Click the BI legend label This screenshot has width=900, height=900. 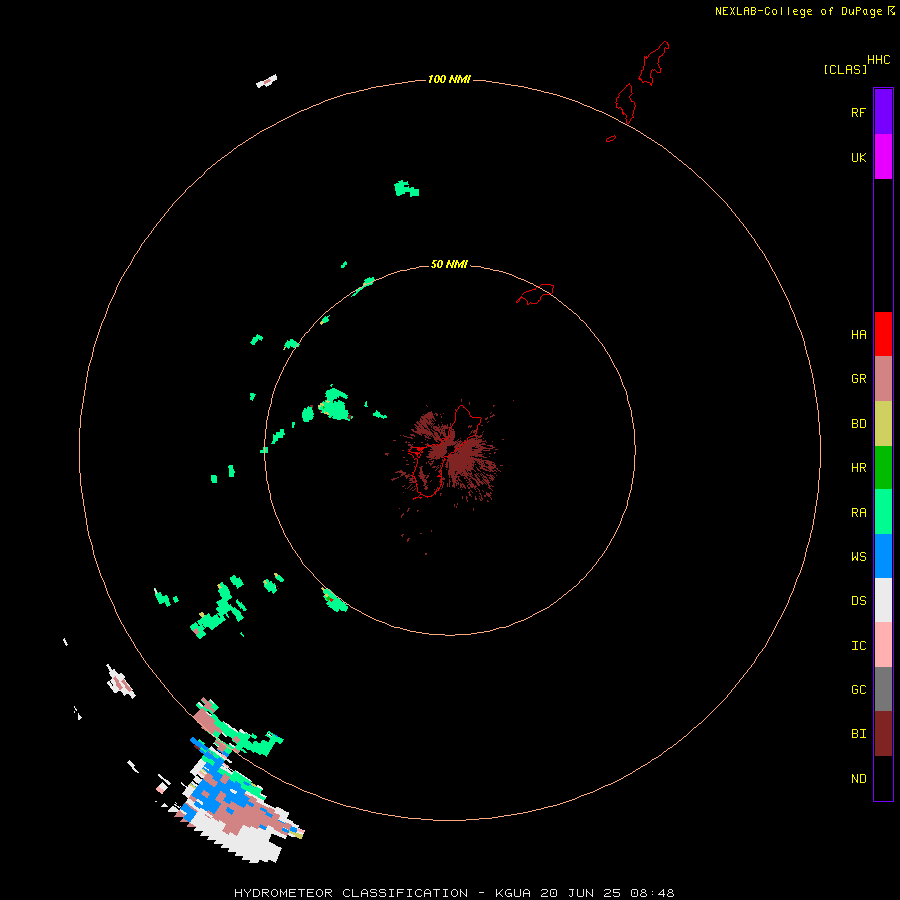(x=858, y=734)
